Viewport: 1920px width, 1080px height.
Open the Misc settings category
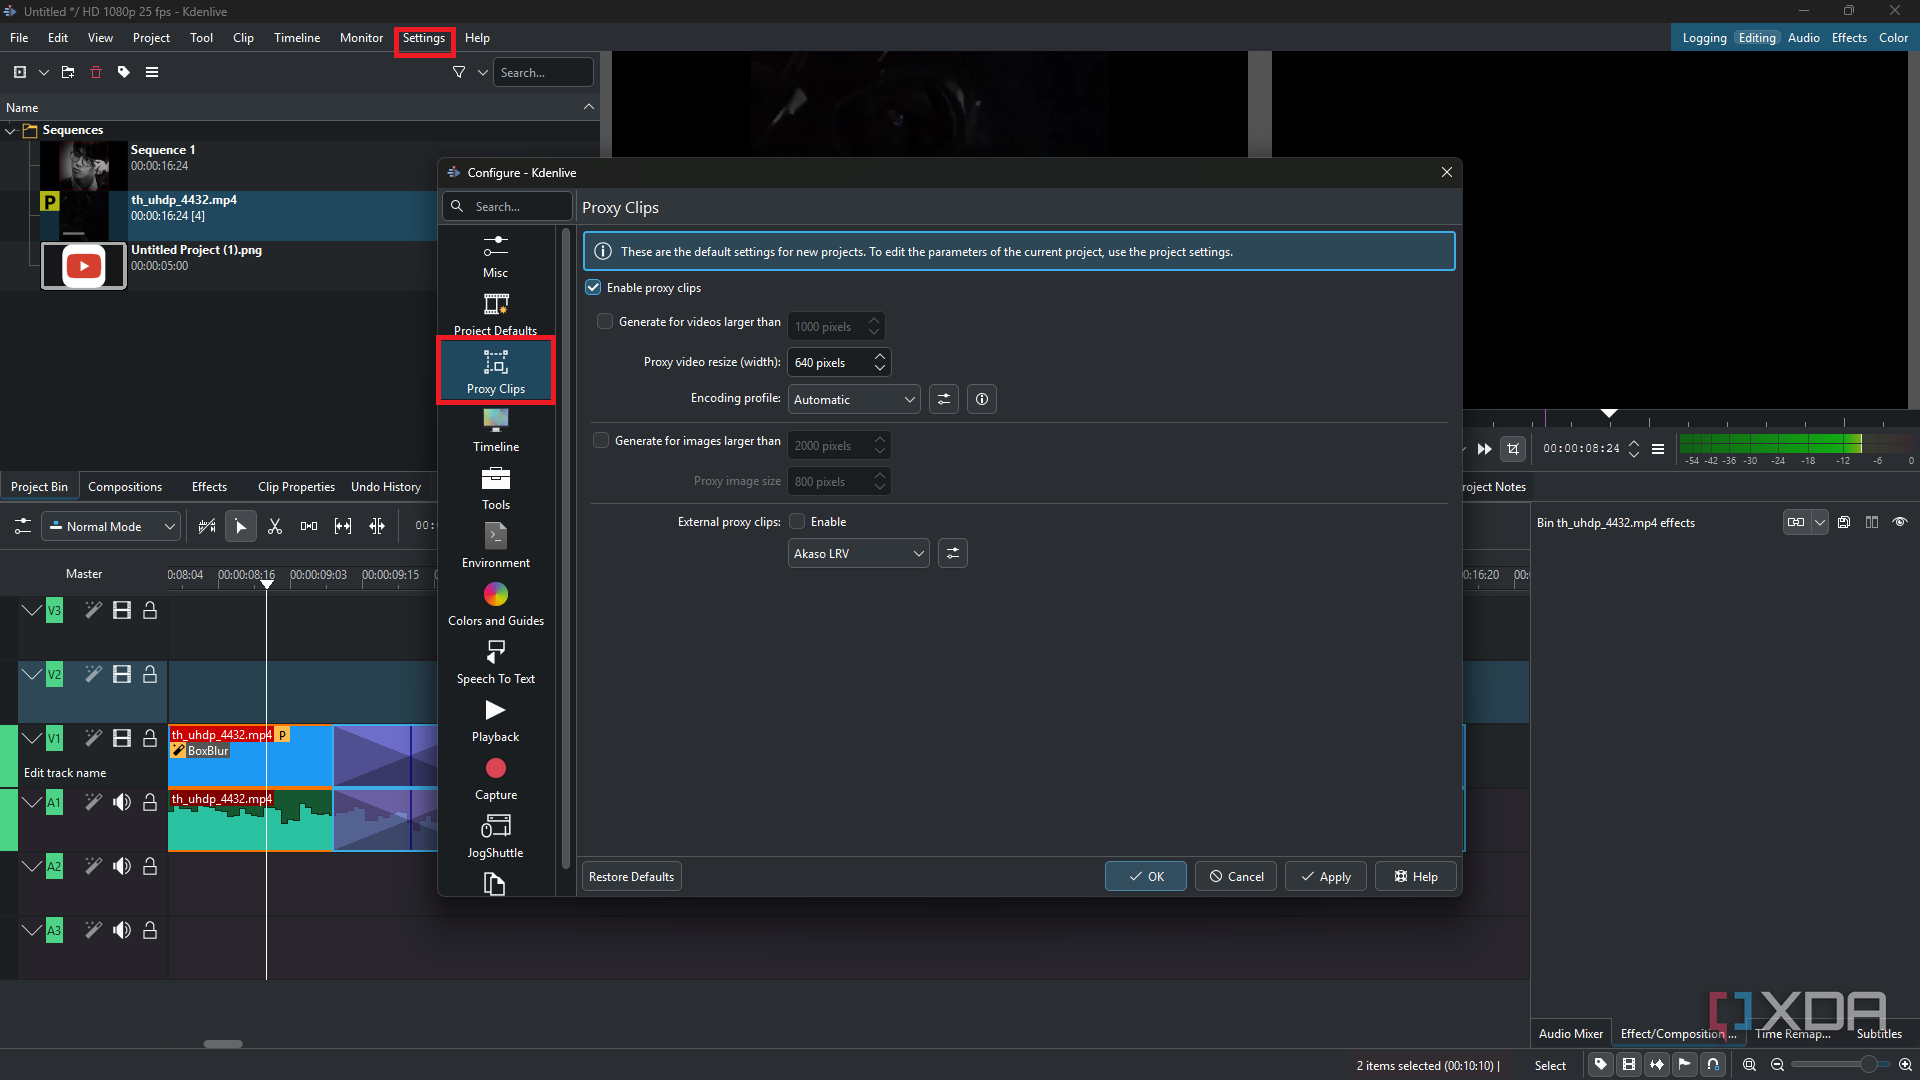pyautogui.click(x=496, y=256)
